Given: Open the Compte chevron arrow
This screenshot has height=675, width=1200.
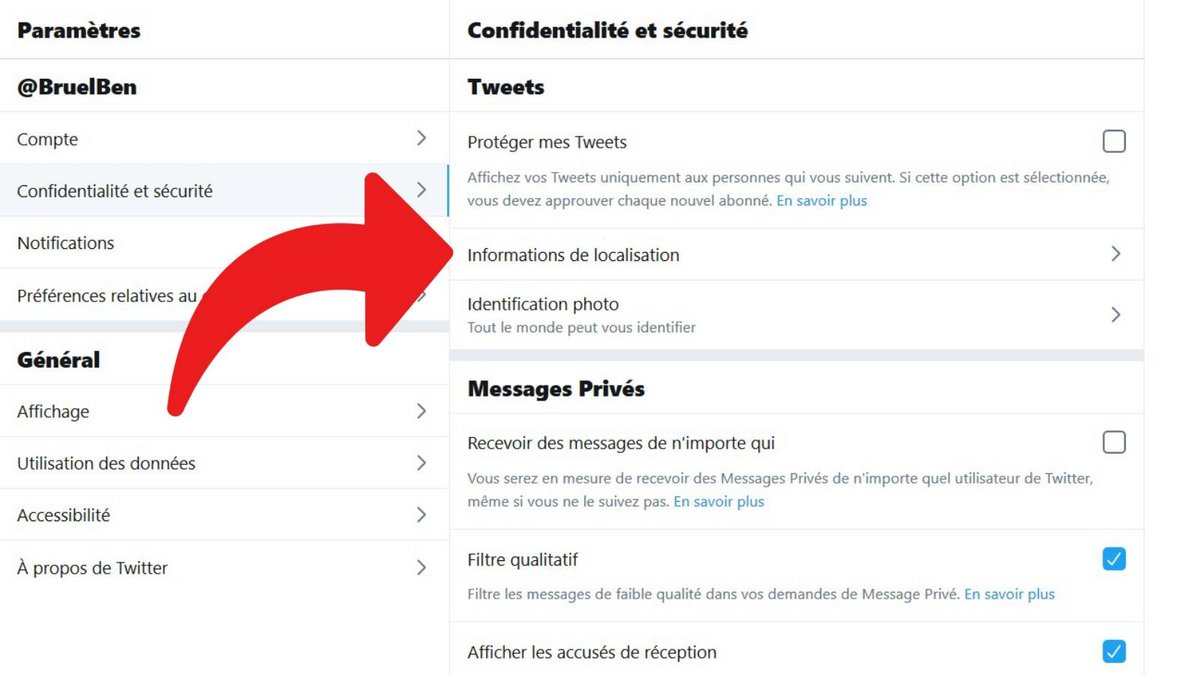Looking at the screenshot, I should pos(421,138).
